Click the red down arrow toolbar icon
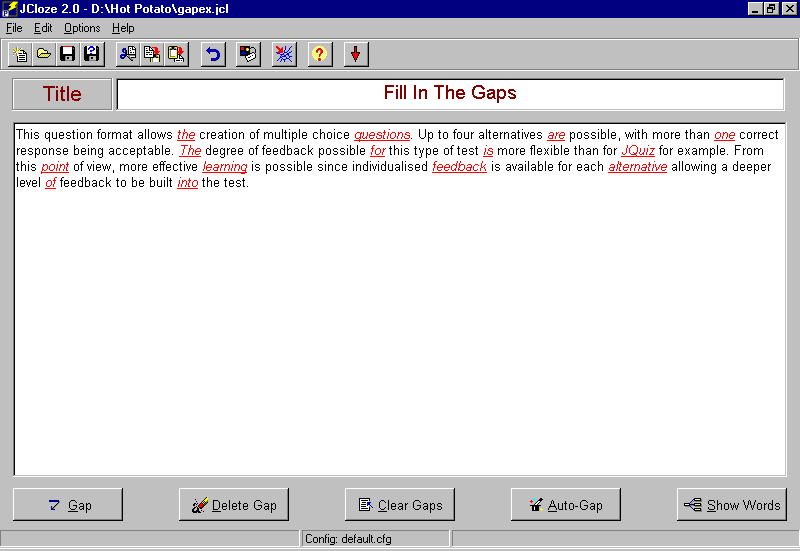800x551 pixels. [x=356, y=54]
